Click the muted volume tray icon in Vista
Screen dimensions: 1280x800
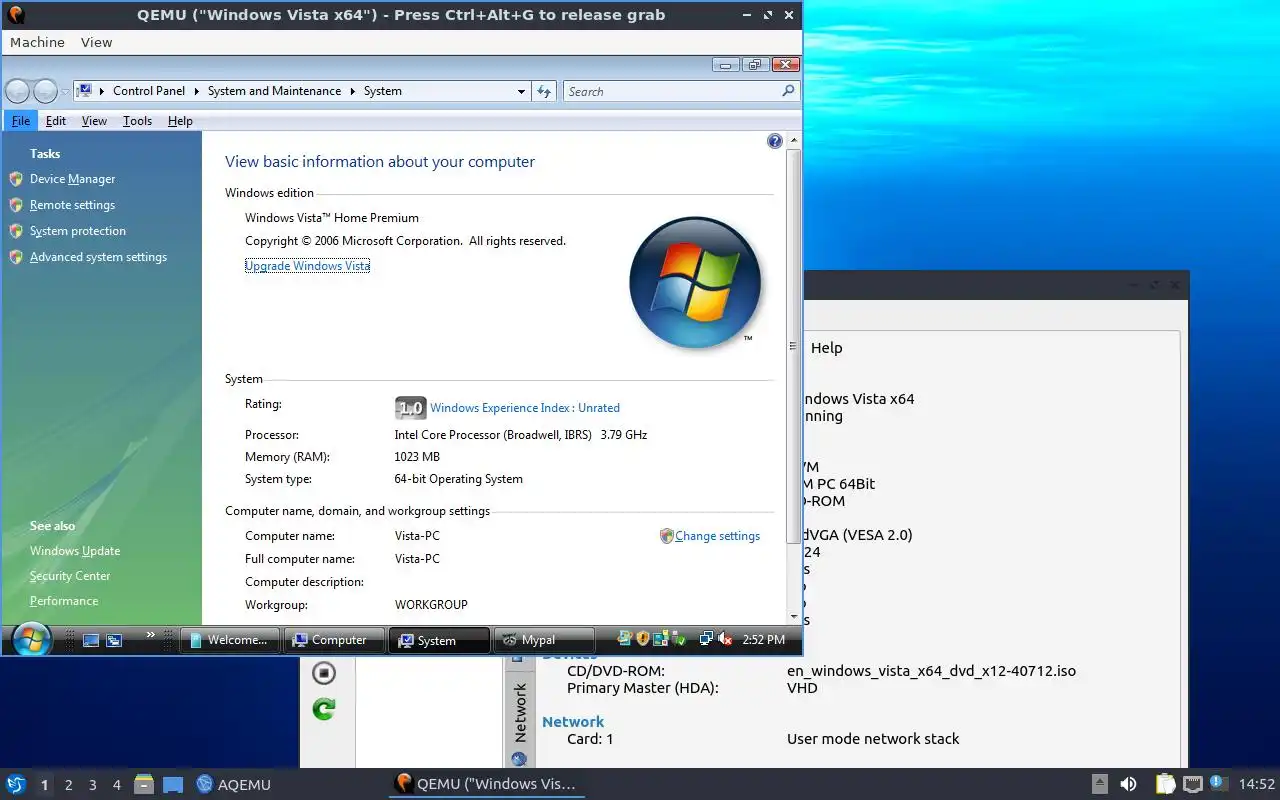click(726, 639)
